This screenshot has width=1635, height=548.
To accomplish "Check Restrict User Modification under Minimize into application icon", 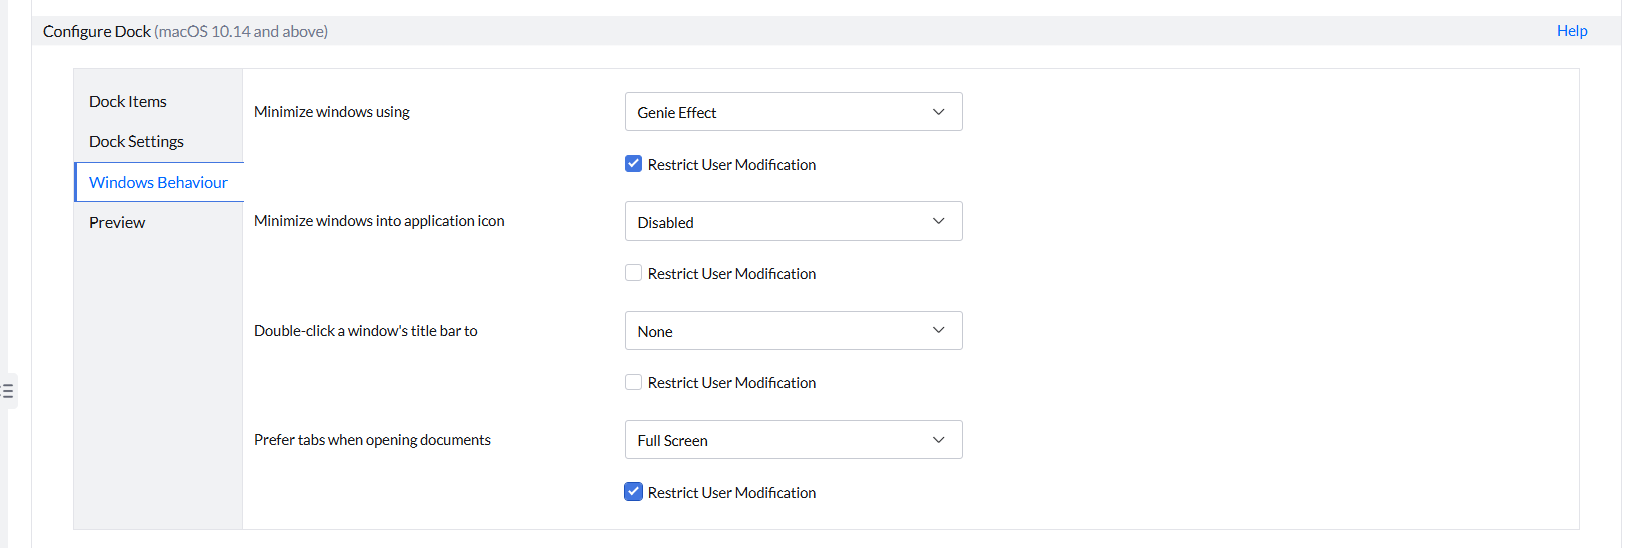I will tap(633, 273).
